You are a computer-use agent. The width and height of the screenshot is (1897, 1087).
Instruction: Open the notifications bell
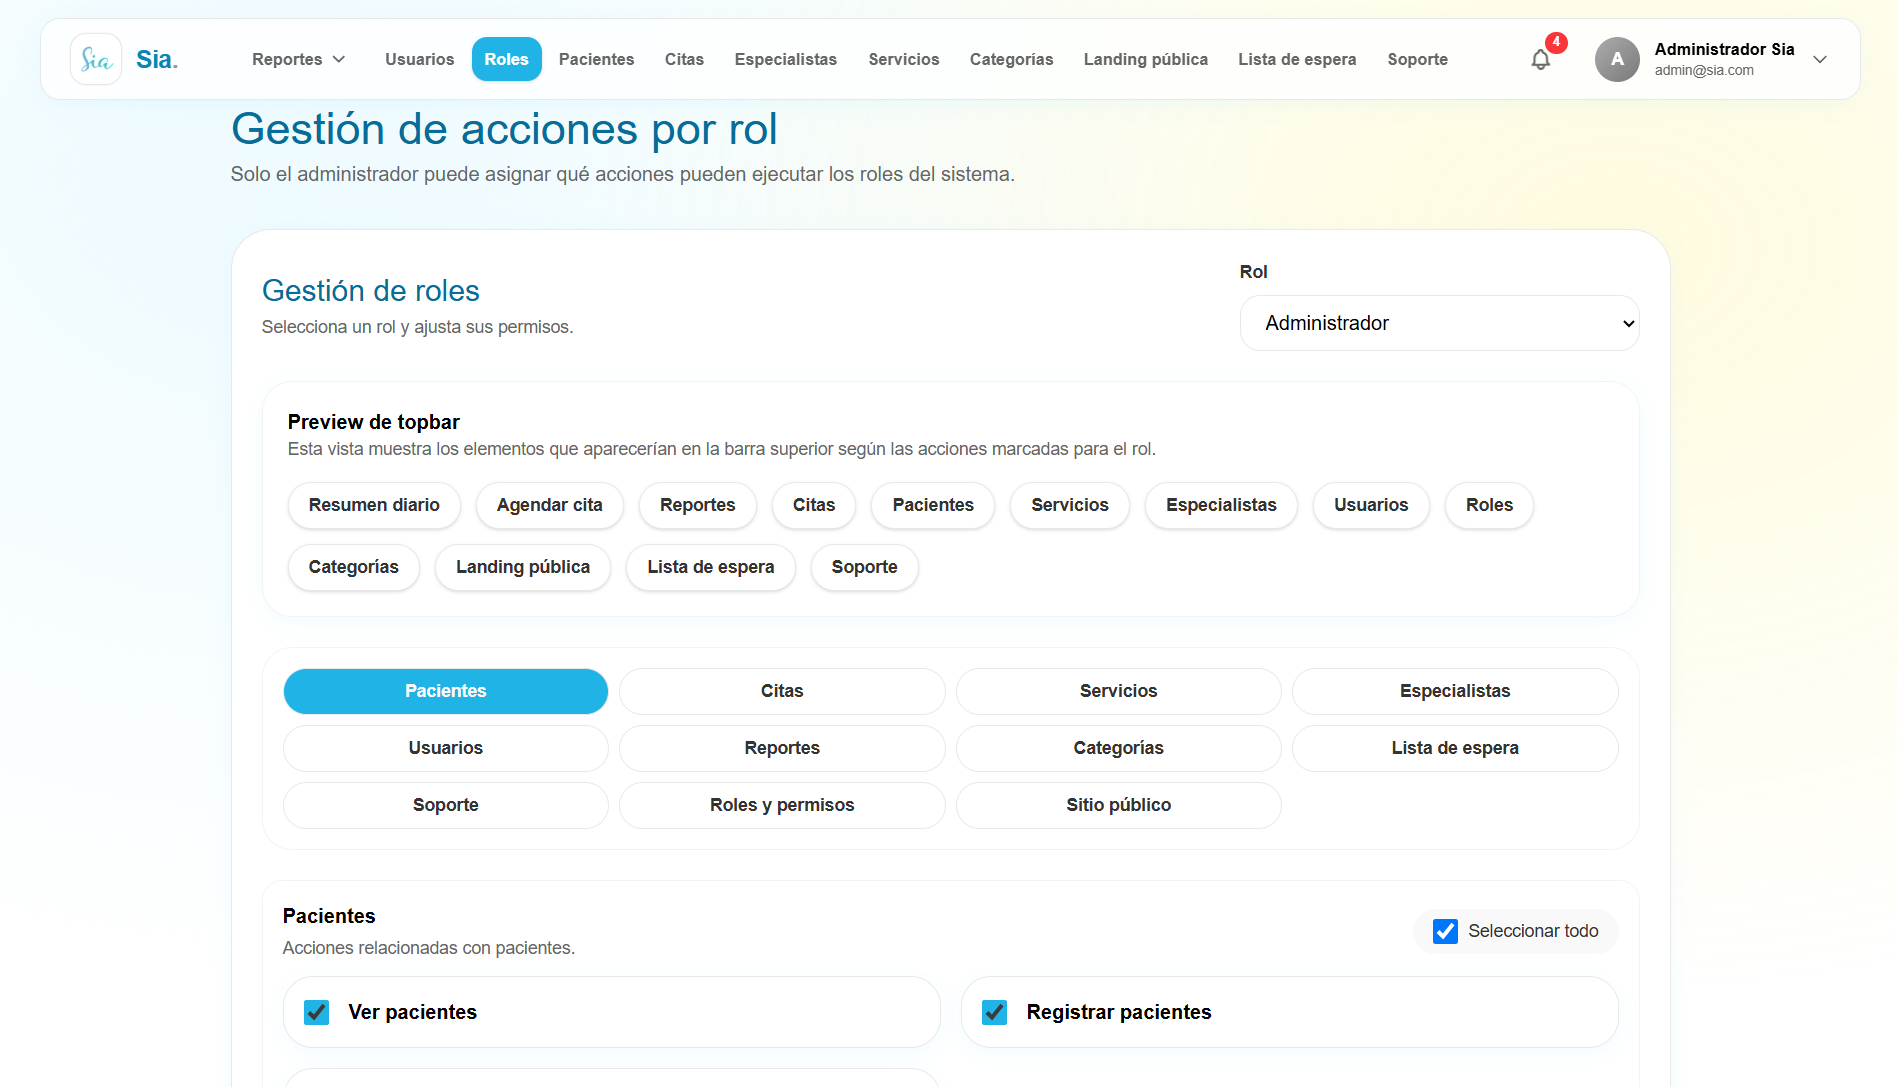tap(1541, 60)
